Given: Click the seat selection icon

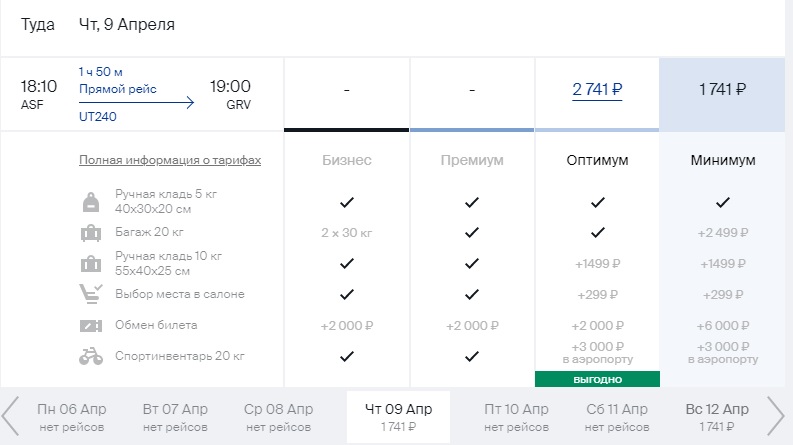Looking at the screenshot, I should pyautogui.click(x=91, y=294).
